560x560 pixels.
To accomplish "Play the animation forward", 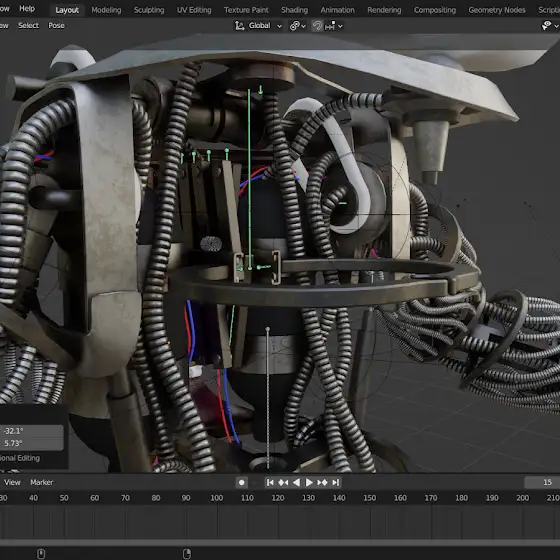I will coord(309,482).
